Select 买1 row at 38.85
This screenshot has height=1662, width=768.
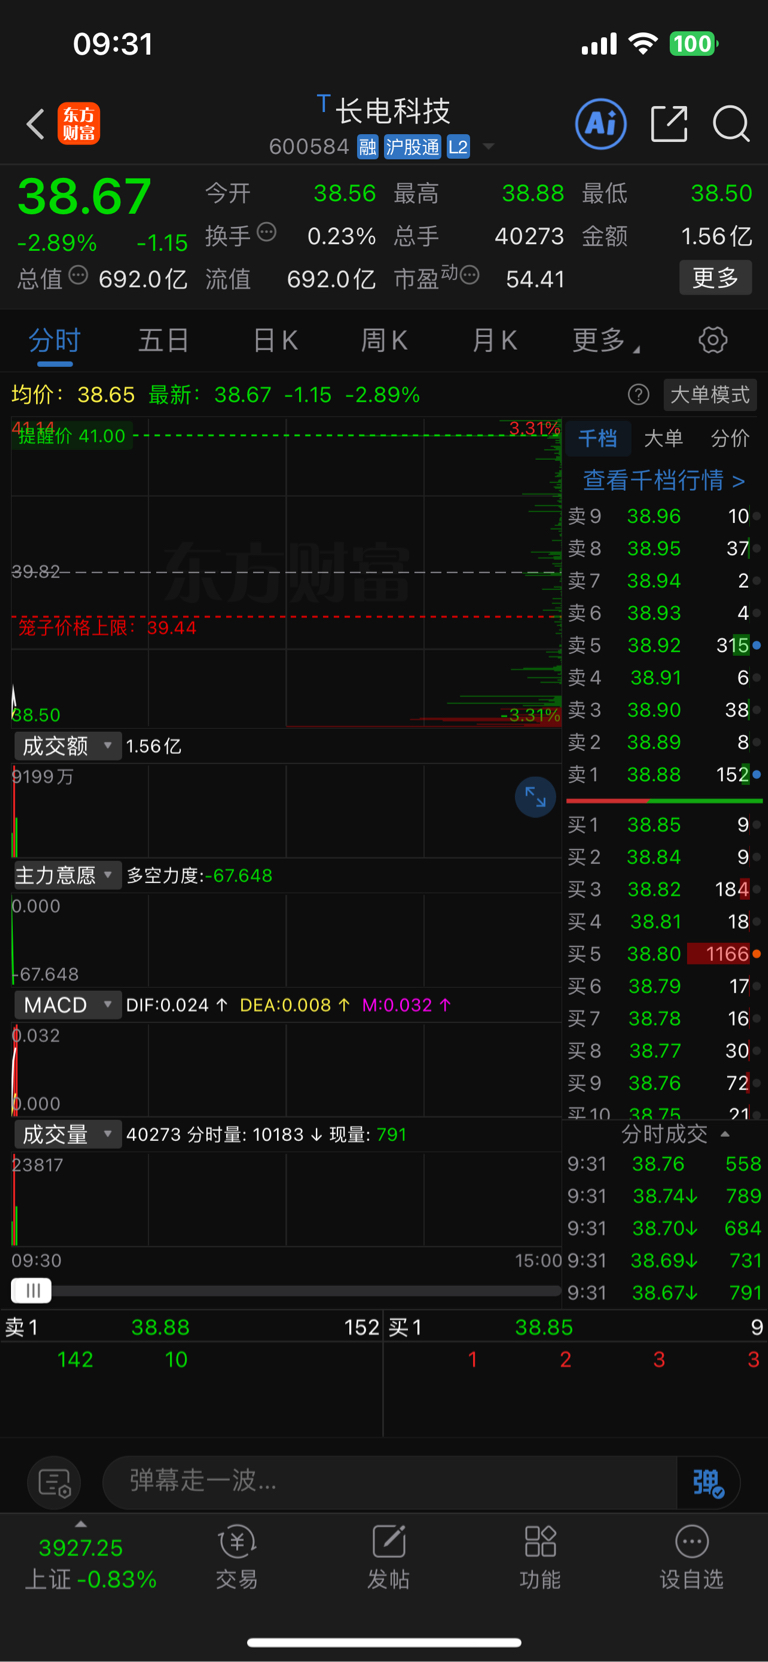(664, 825)
